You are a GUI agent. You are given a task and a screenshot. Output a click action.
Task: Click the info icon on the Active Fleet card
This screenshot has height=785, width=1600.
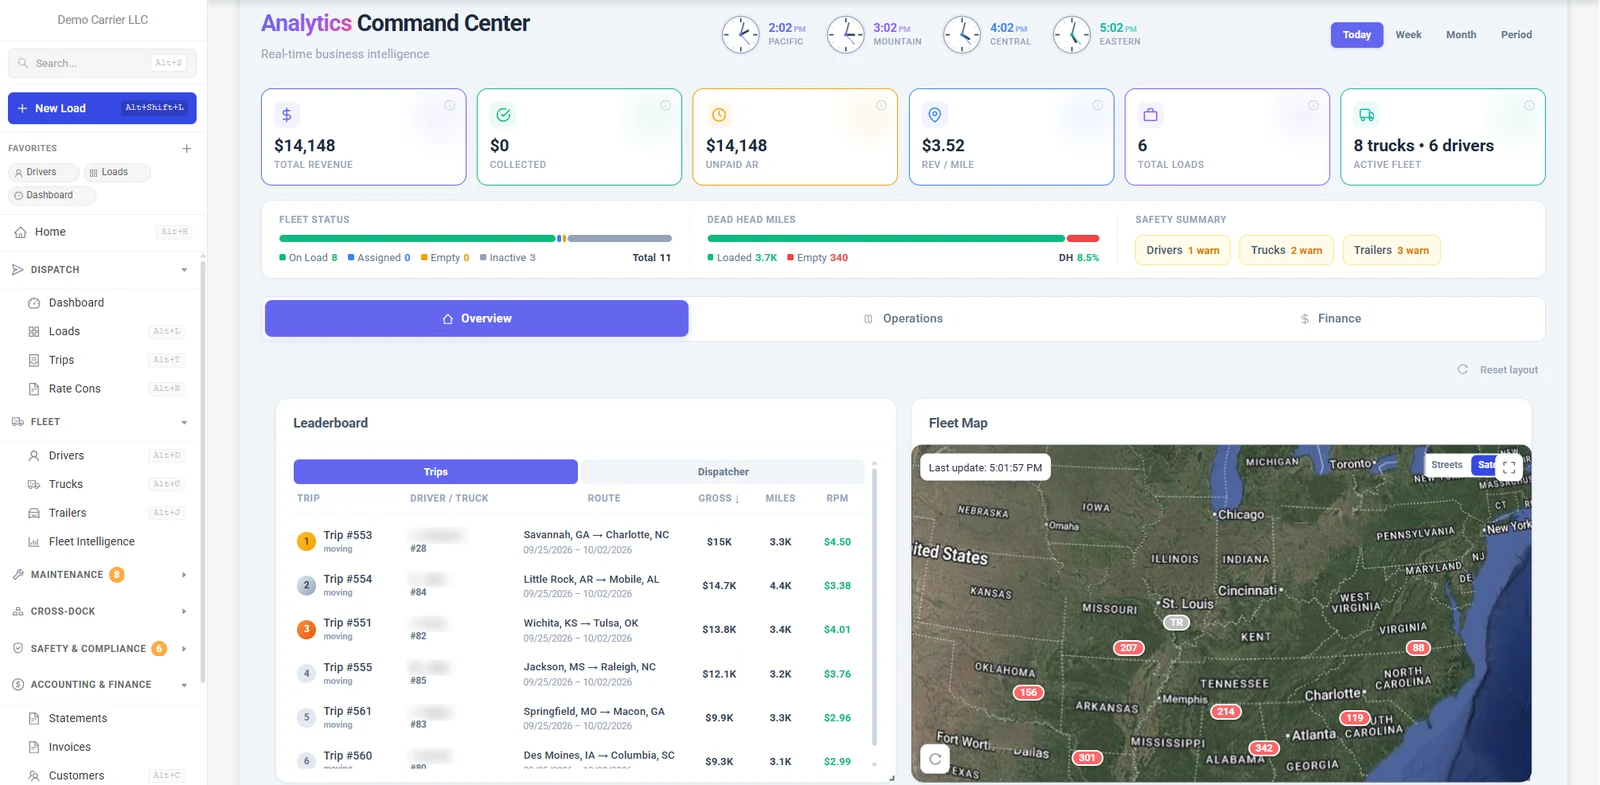[1529, 105]
